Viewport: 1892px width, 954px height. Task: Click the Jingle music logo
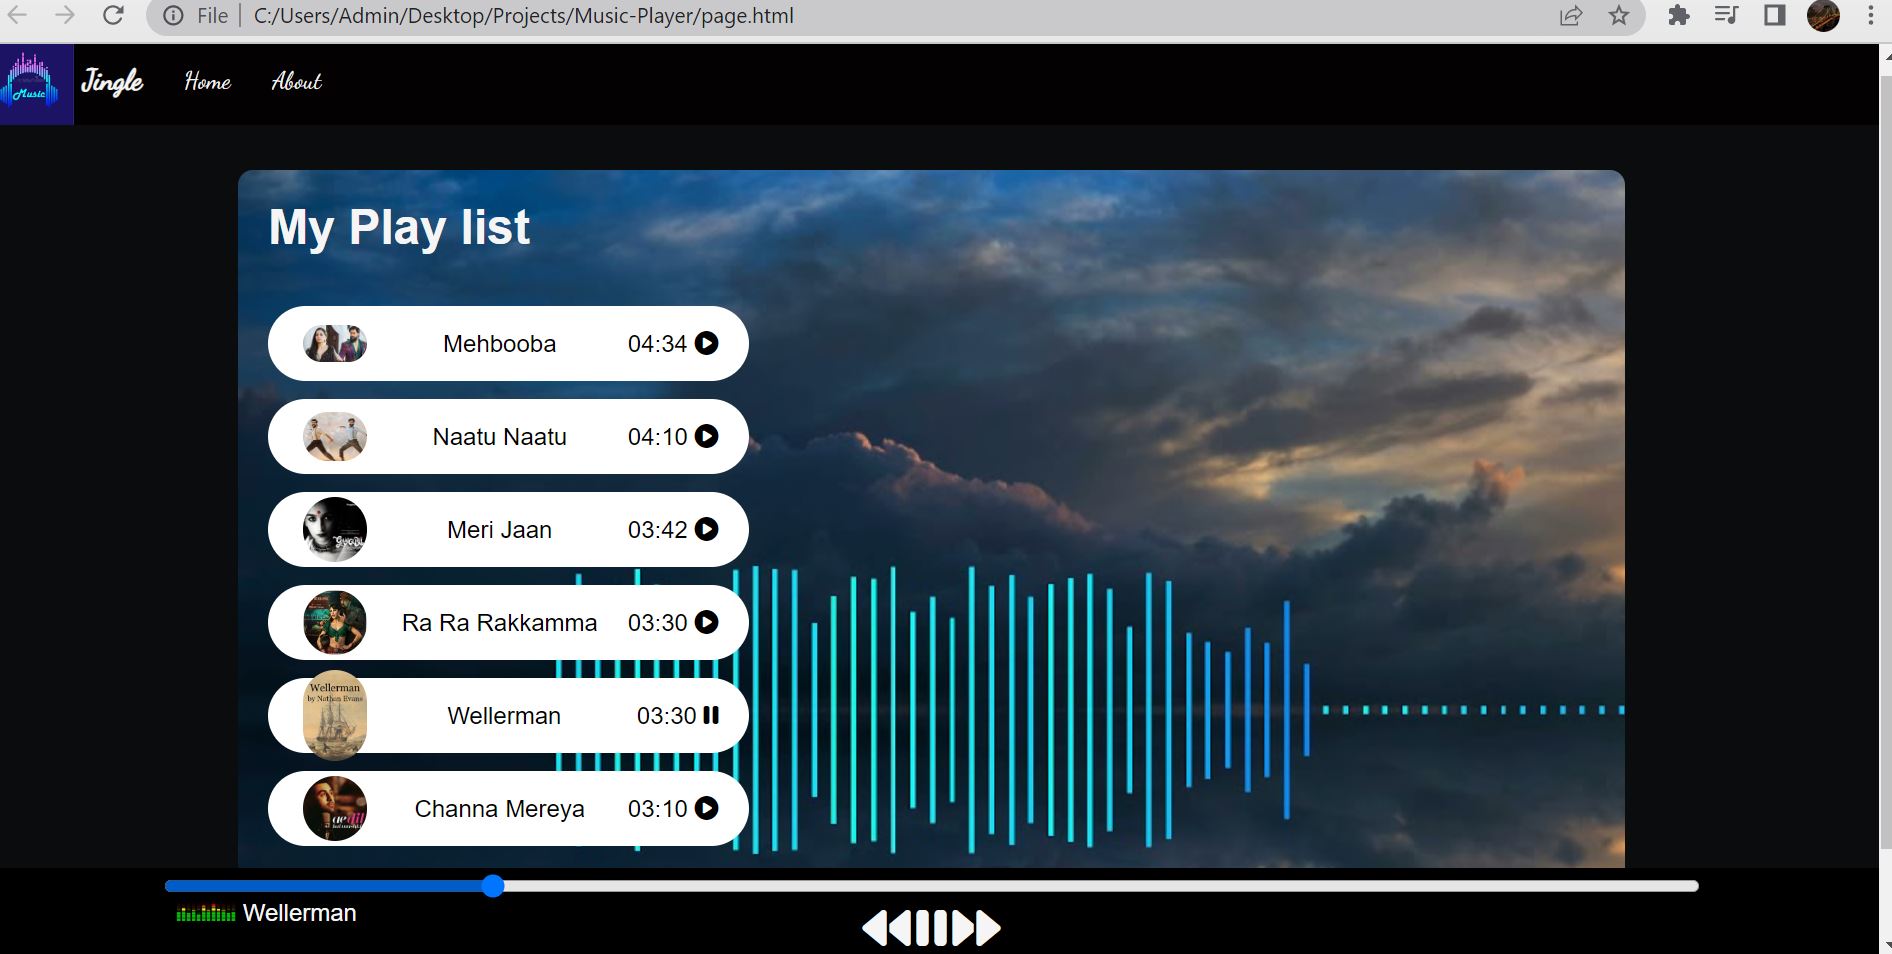click(36, 84)
